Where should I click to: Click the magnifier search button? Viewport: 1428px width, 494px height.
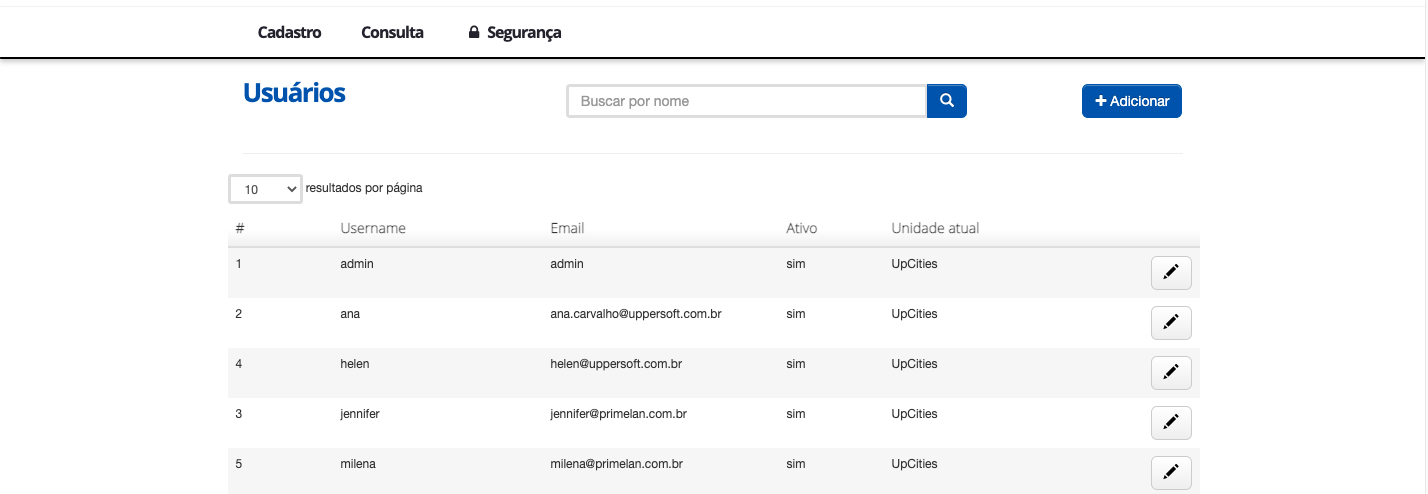point(946,101)
